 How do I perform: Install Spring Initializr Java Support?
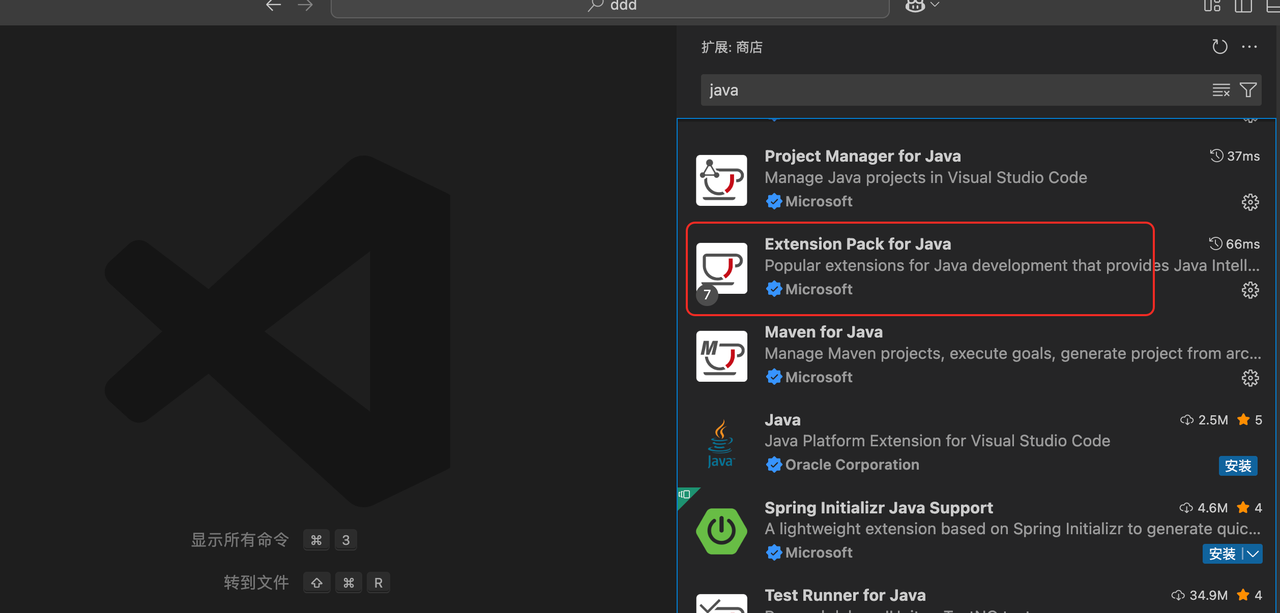coord(1222,554)
